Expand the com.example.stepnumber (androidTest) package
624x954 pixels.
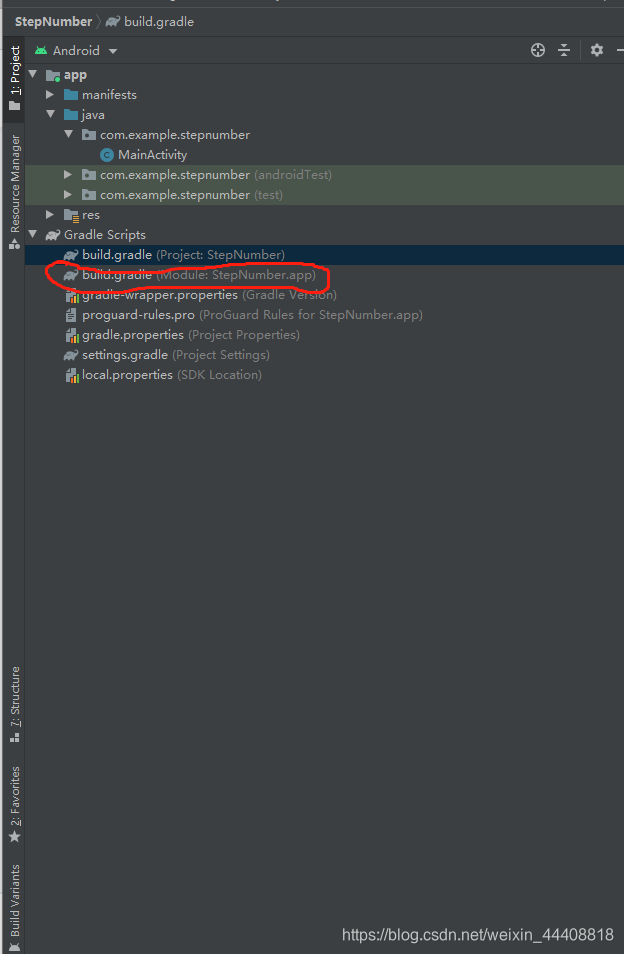(69, 175)
